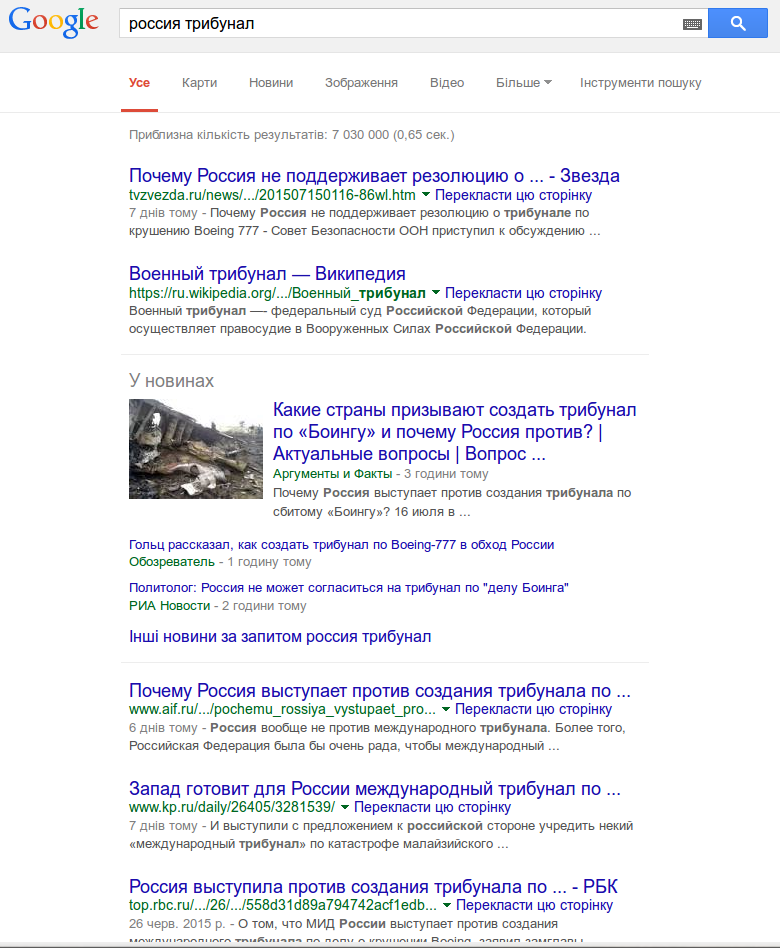
Task: Click source 'РИА Новости' label
Action: pyautogui.click(x=169, y=606)
